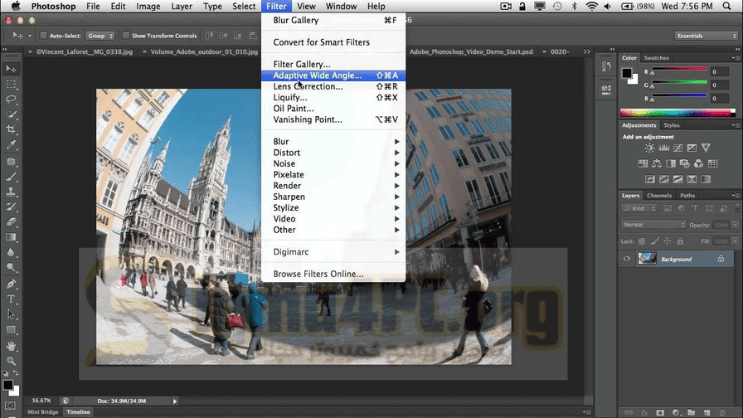Hide the Background layer eye icon

click(x=627, y=259)
